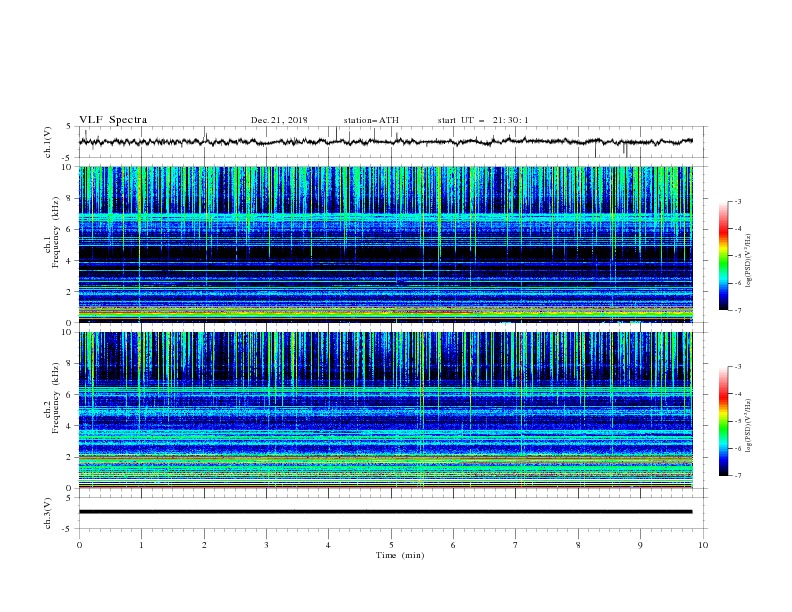Image resolution: width=792 pixels, height=612 pixels.
Task: Click the 'ch.3(V)' axis label
Action: (x=48, y=514)
